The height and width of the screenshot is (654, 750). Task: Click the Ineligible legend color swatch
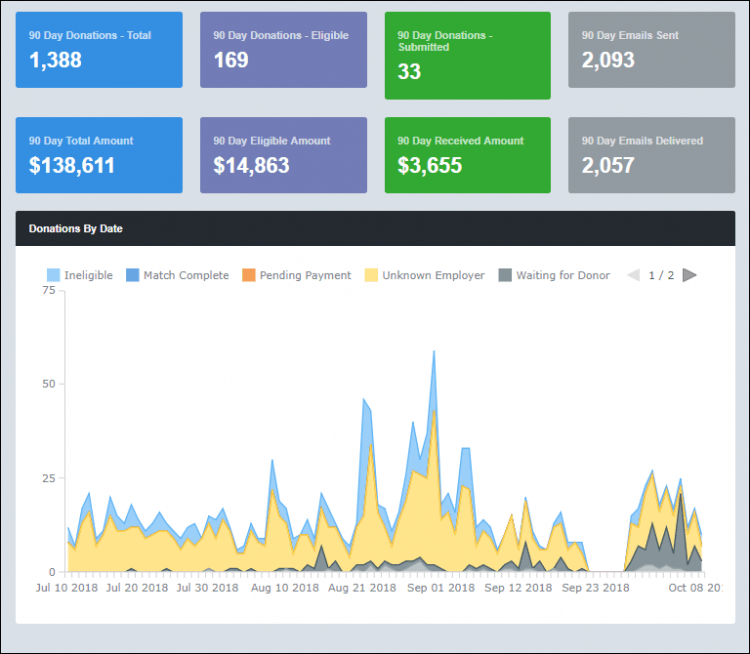(x=54, y=275)
